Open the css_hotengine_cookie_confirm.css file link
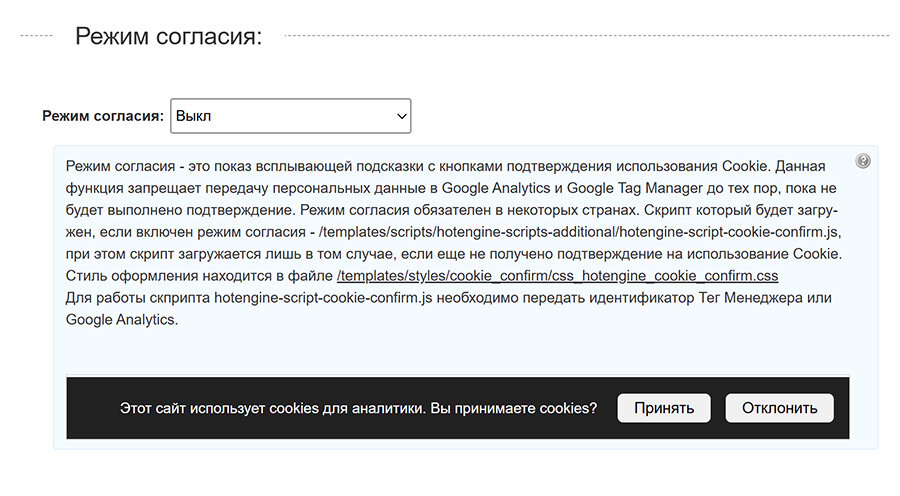Viewport: 900px width, 496px height. [557, 275]
